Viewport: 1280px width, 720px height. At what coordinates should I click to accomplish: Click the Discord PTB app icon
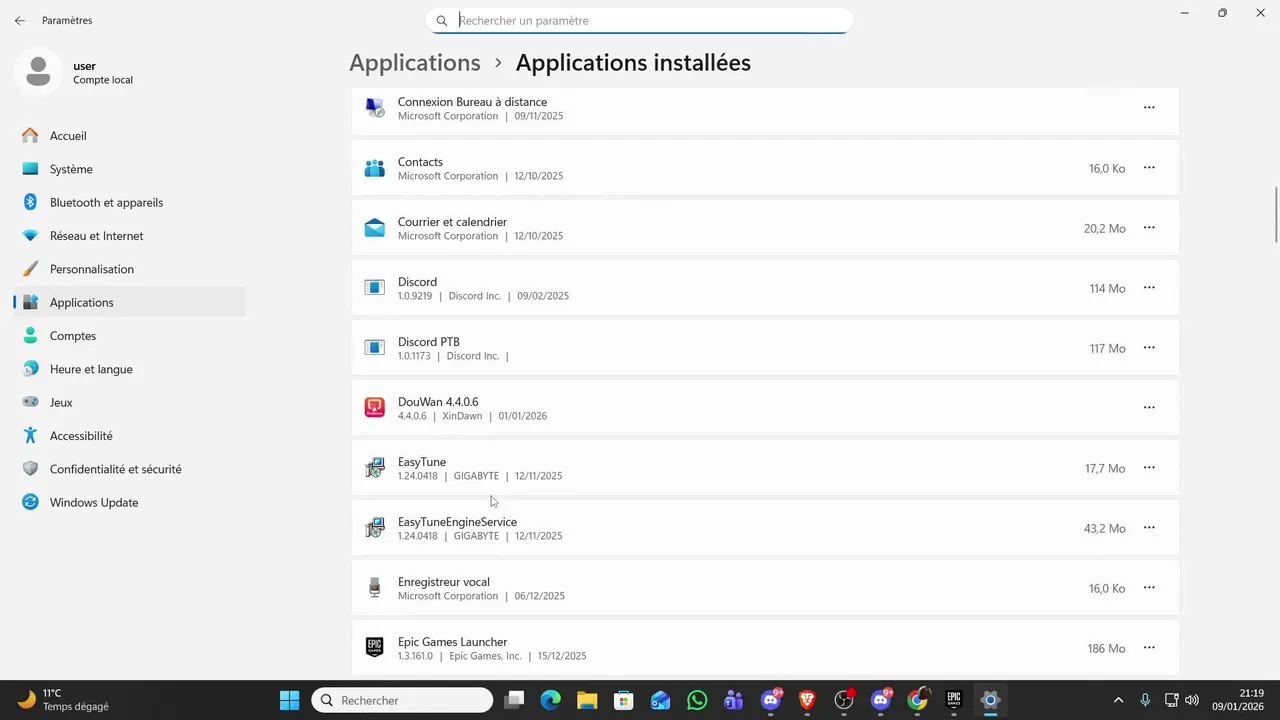coord(375,348)
